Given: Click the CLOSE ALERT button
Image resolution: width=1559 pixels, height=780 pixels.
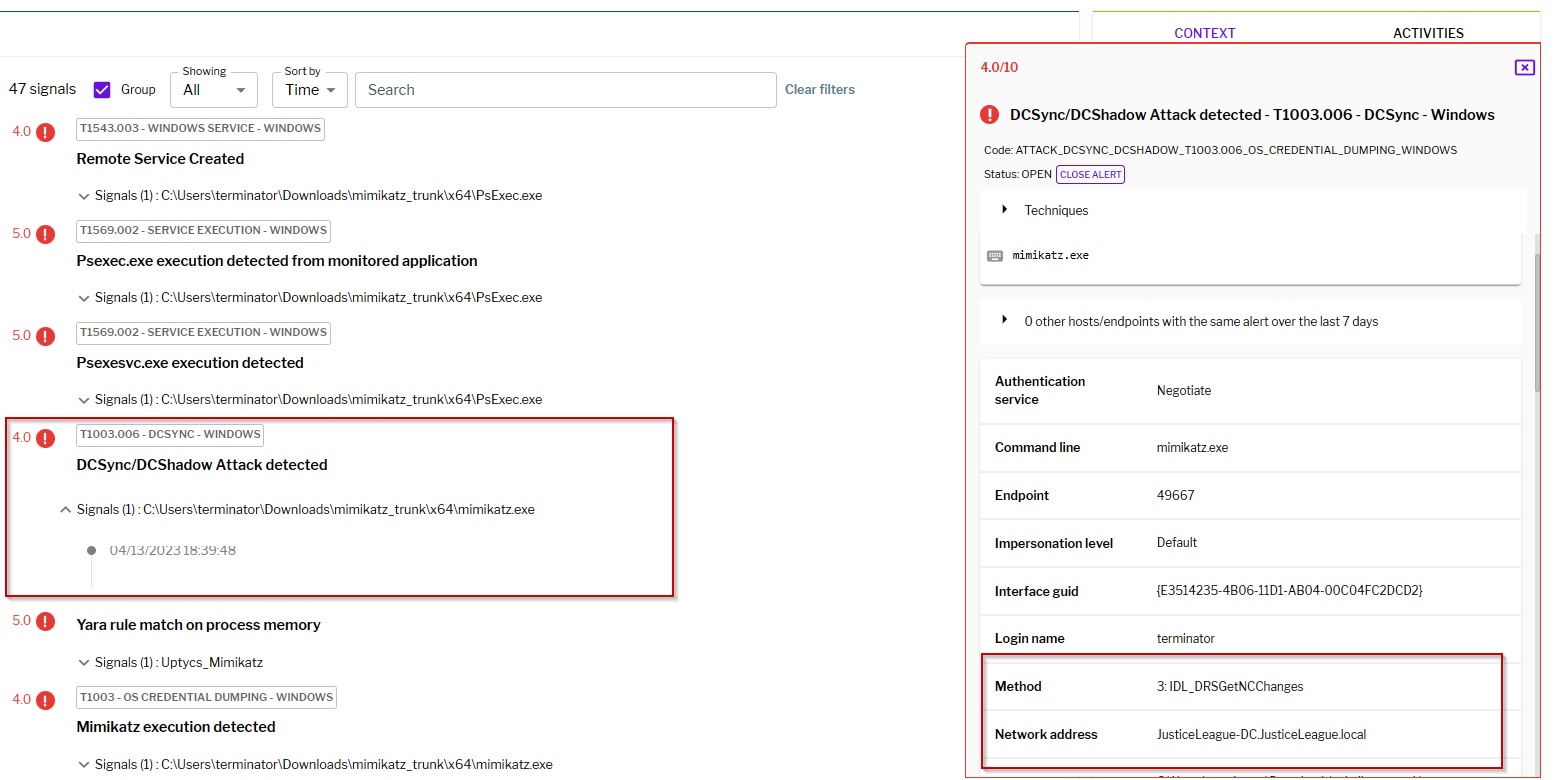Looking at the screenshot, I should click(x=1091, y=174).
